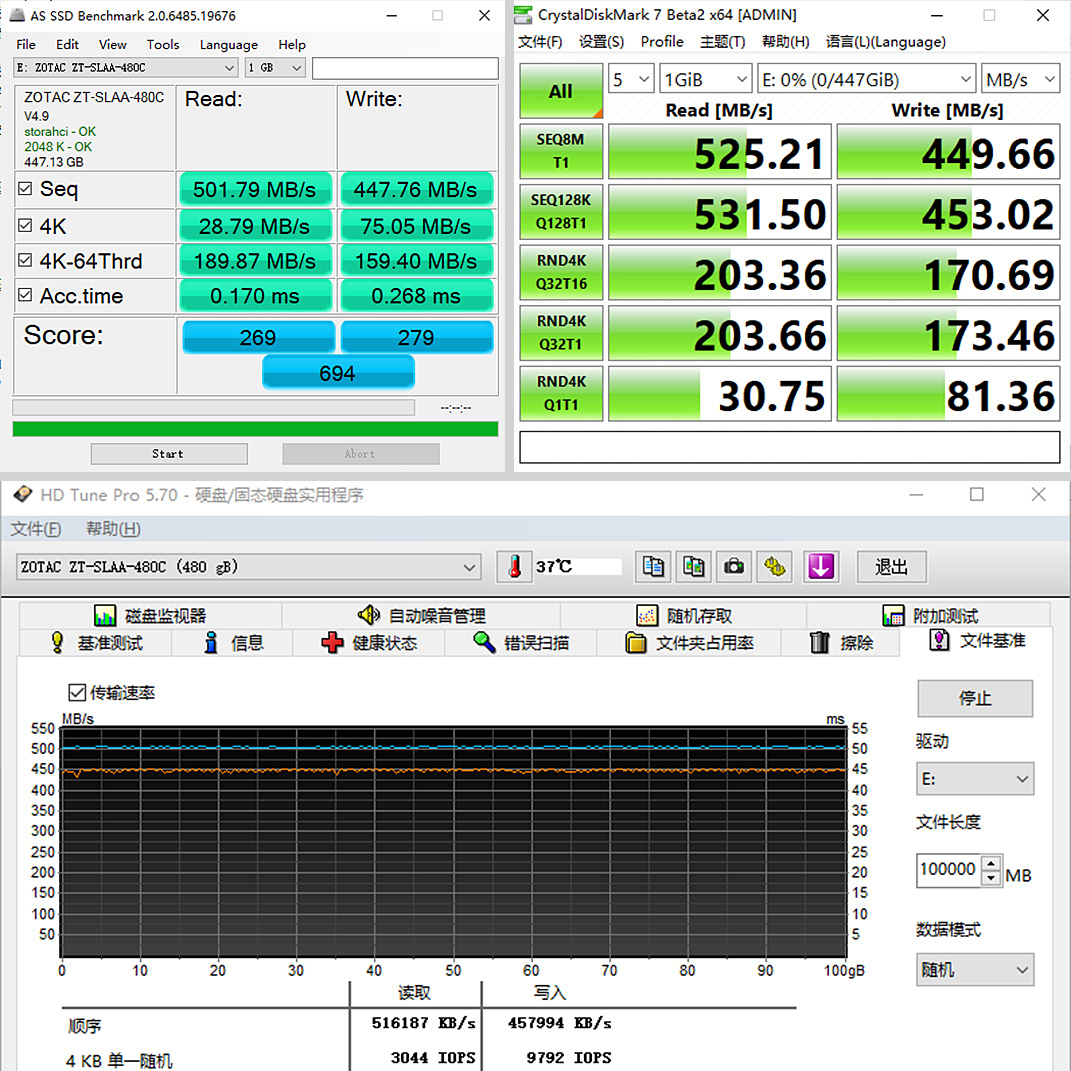Screen dimensions: 1071x1071
Task: Open HD Tune options wrench icon
Action: coord(775,567)
